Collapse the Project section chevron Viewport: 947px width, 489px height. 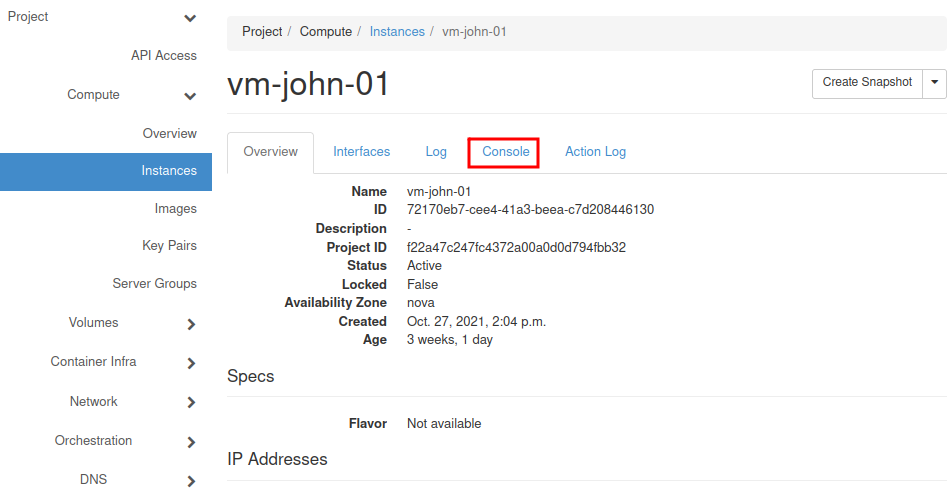[x=190, y=18]
